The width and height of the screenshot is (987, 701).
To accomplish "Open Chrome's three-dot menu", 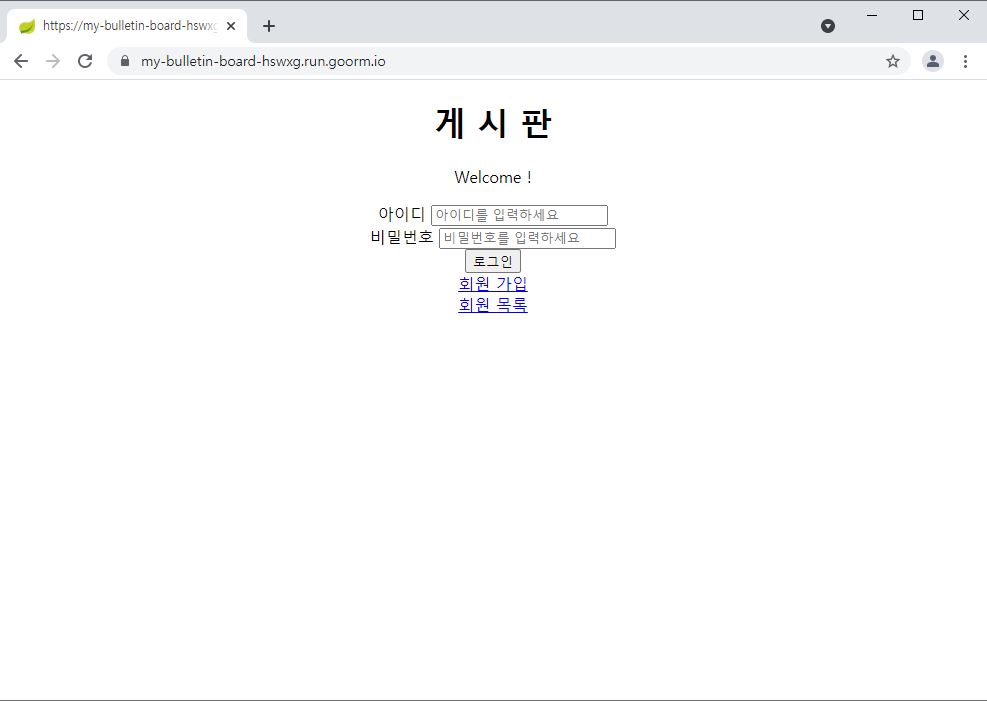I will (965, 61).
